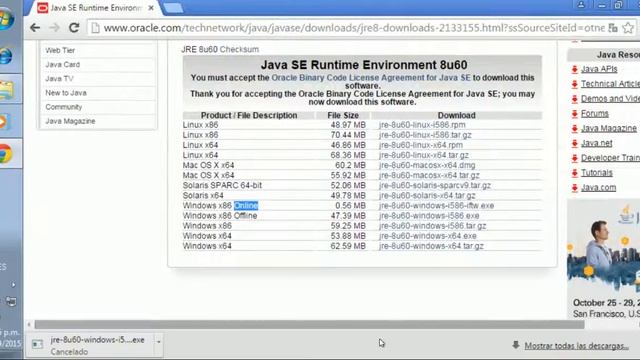Download jre-8u60-linux-i586.tar.gz
This screenshot has width=640, height=360.
tap(425, 135)
